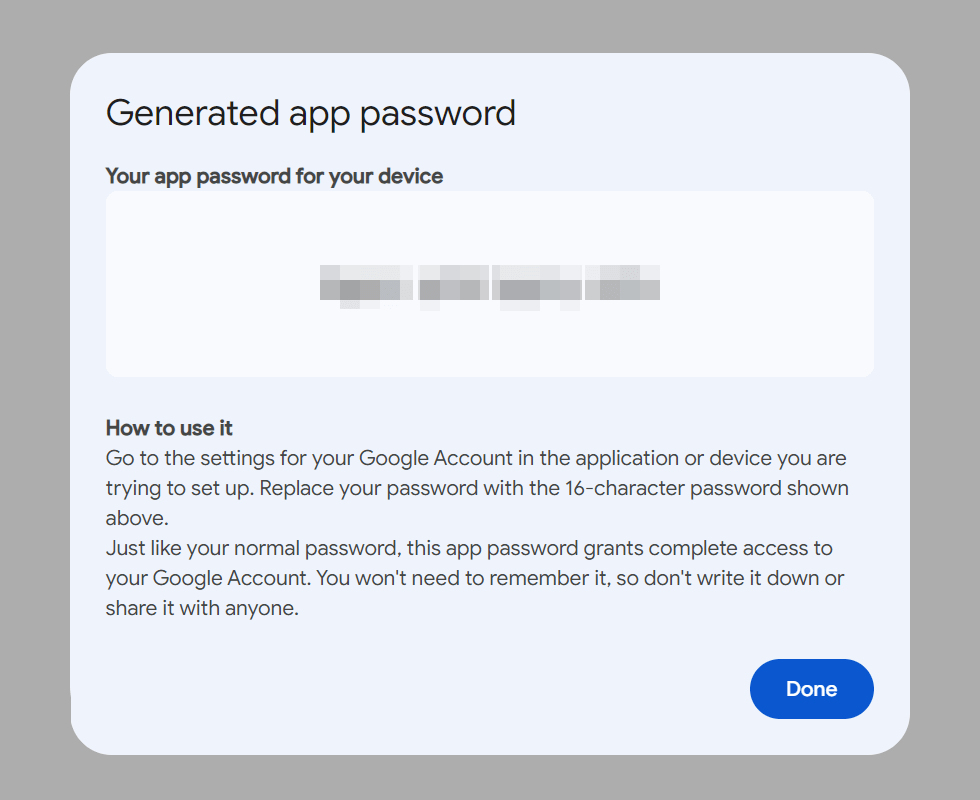Click the 'How to use it' heading
Viewport: 980px width, 800px height.
pyautogui.click(x=169, y=428)
